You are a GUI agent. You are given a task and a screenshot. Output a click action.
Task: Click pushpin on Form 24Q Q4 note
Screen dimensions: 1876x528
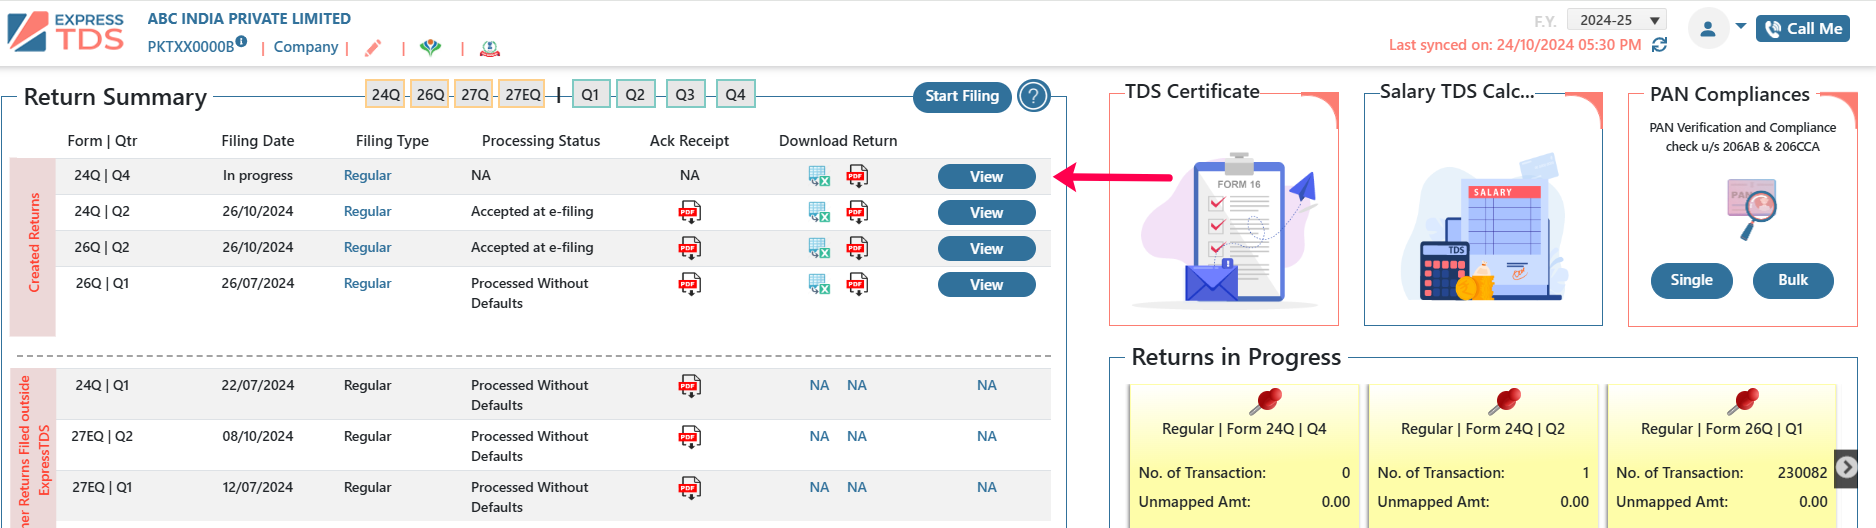[x=1266, y=401]
